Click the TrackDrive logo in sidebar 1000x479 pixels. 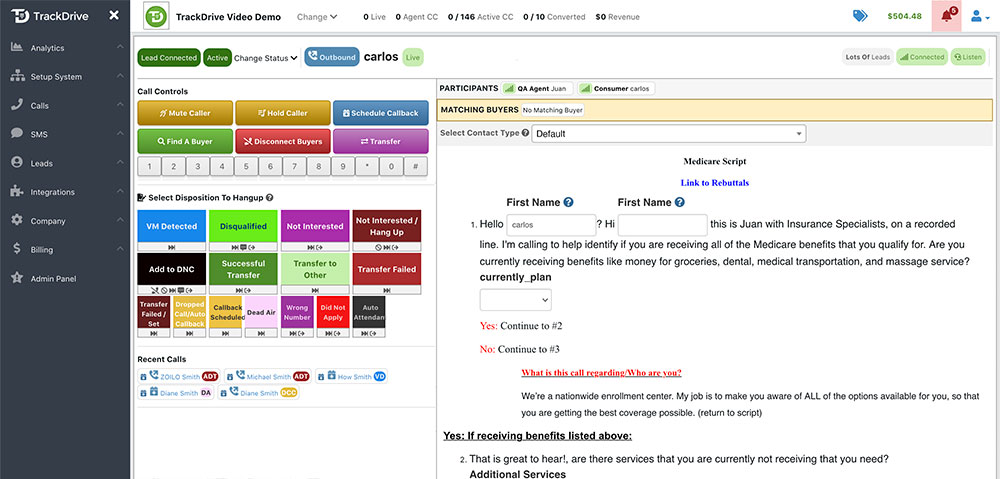52,15
